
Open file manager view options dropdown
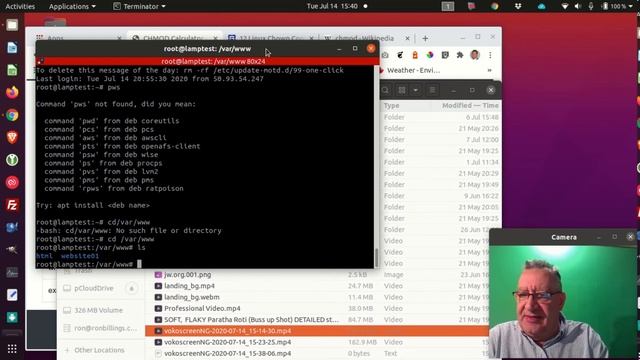point(416,90)
